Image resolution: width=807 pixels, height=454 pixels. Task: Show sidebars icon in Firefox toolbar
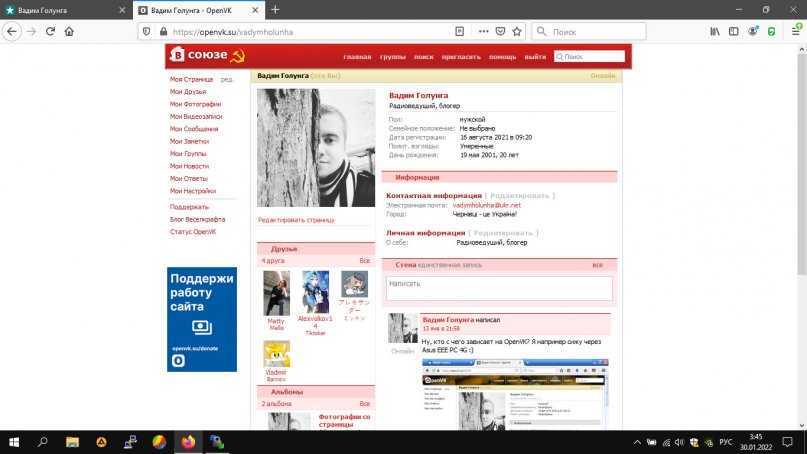[734, 31]
